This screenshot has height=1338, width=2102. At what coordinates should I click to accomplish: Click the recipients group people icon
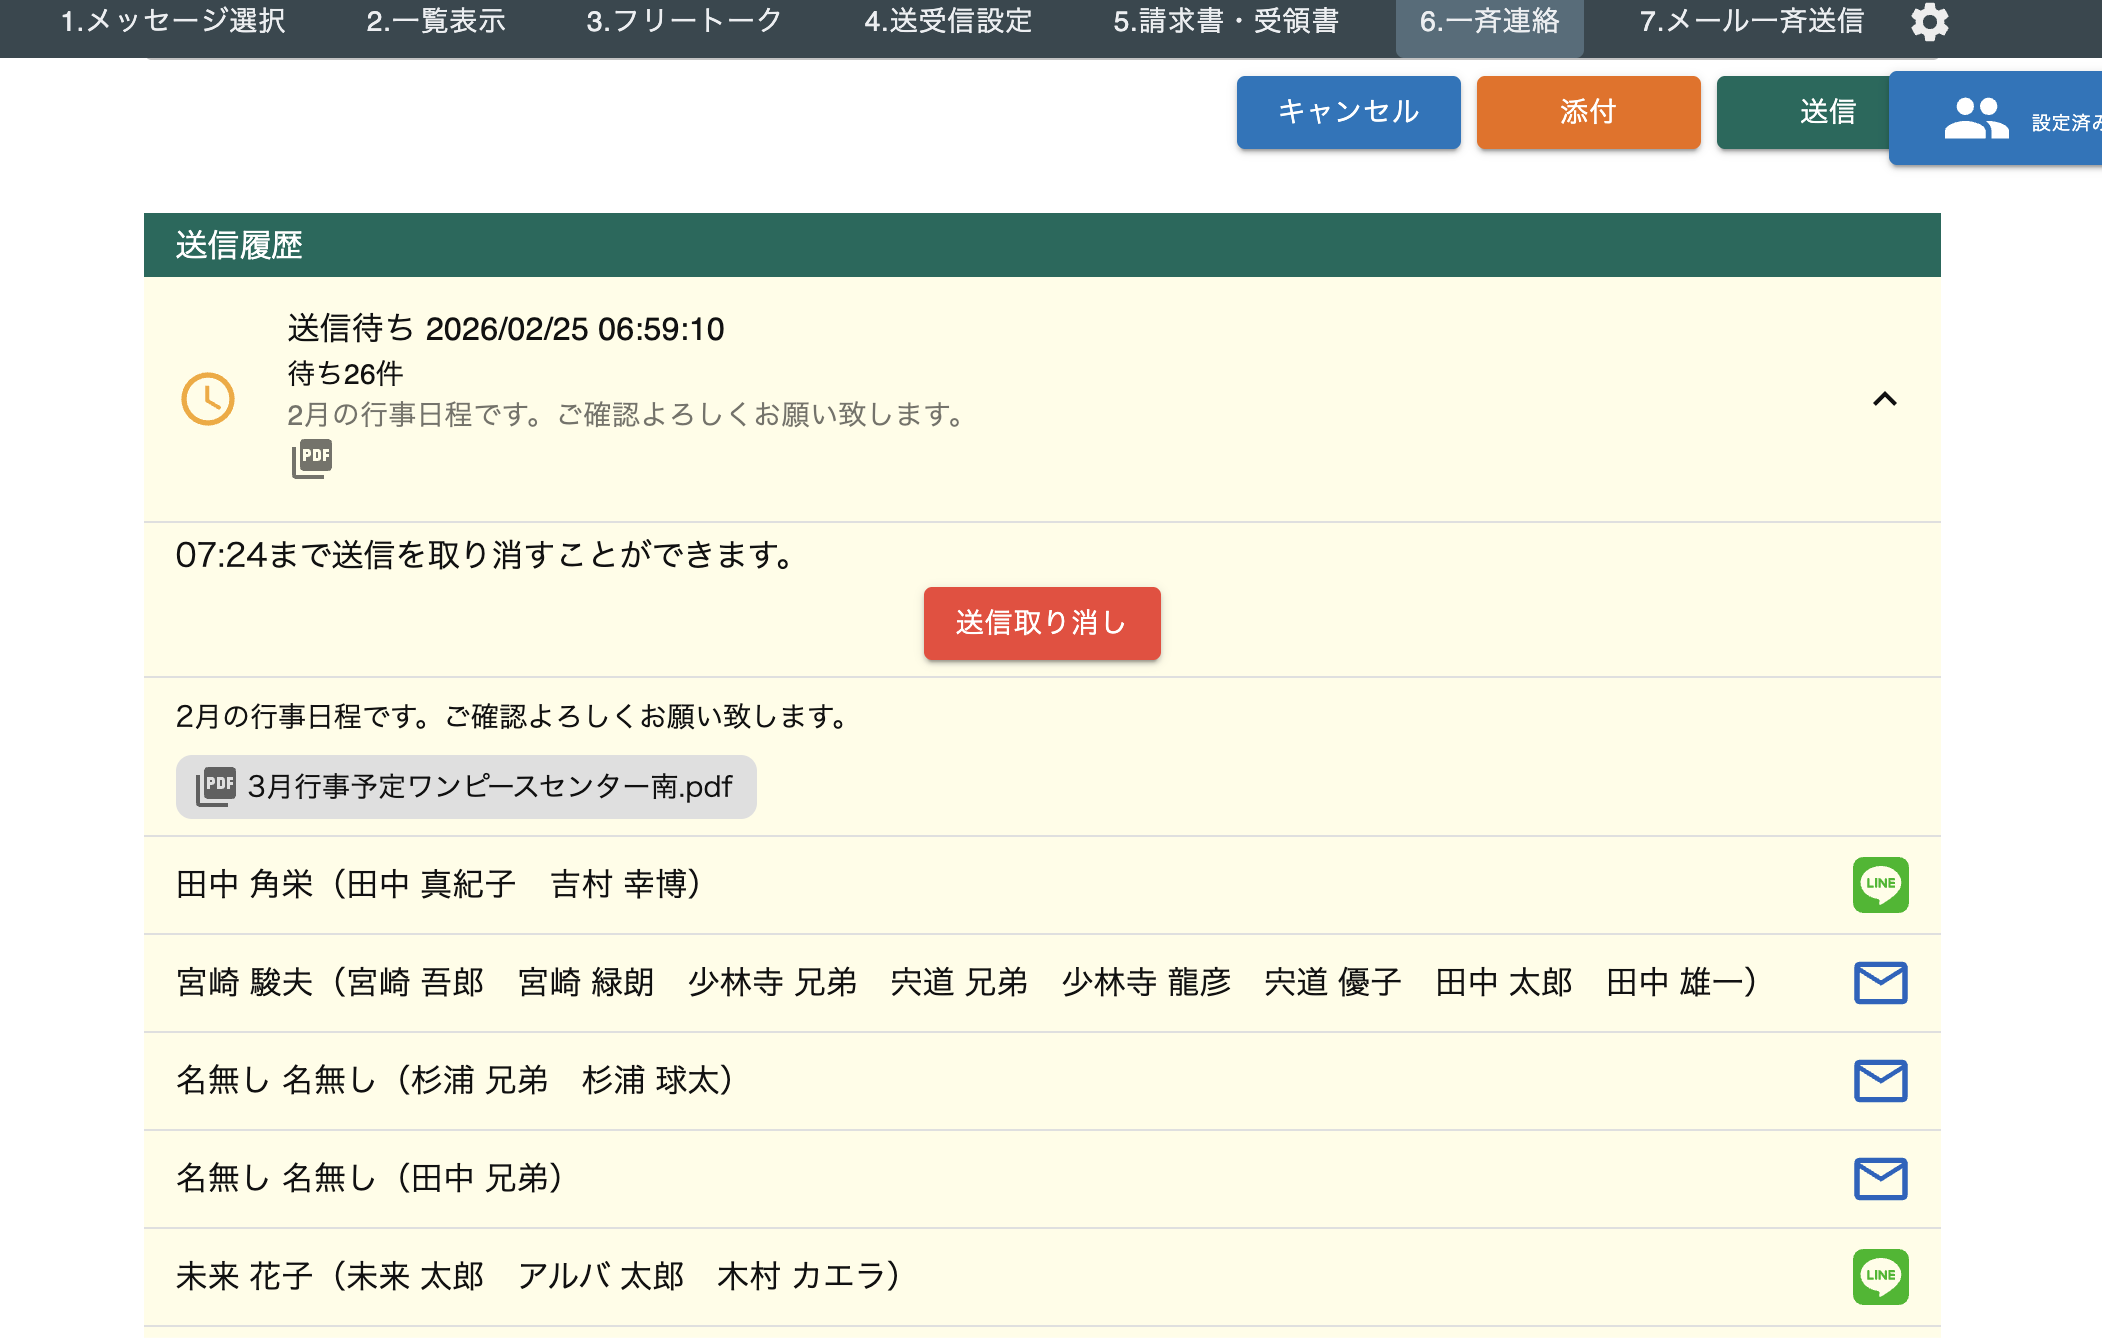[1975, 119]
